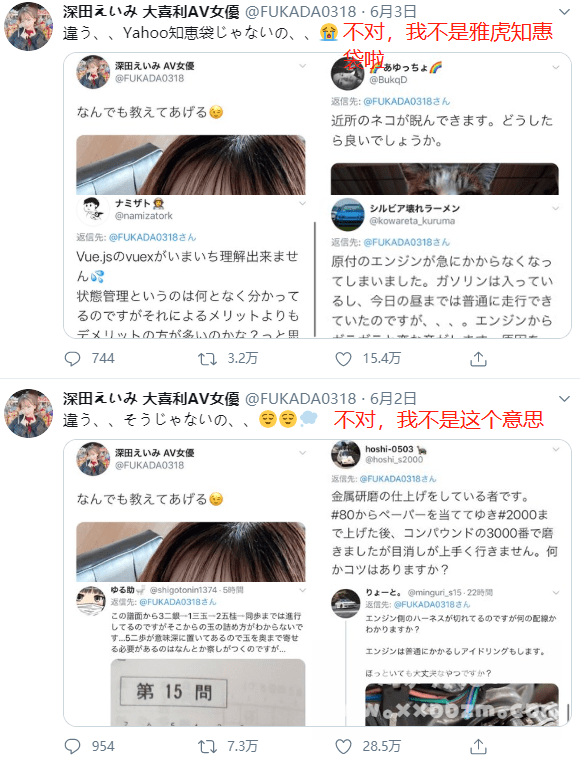This screenshot has height=758, width=580.
Task: Open the 第15問 shogi puzzle image
Action: point(208,692)
